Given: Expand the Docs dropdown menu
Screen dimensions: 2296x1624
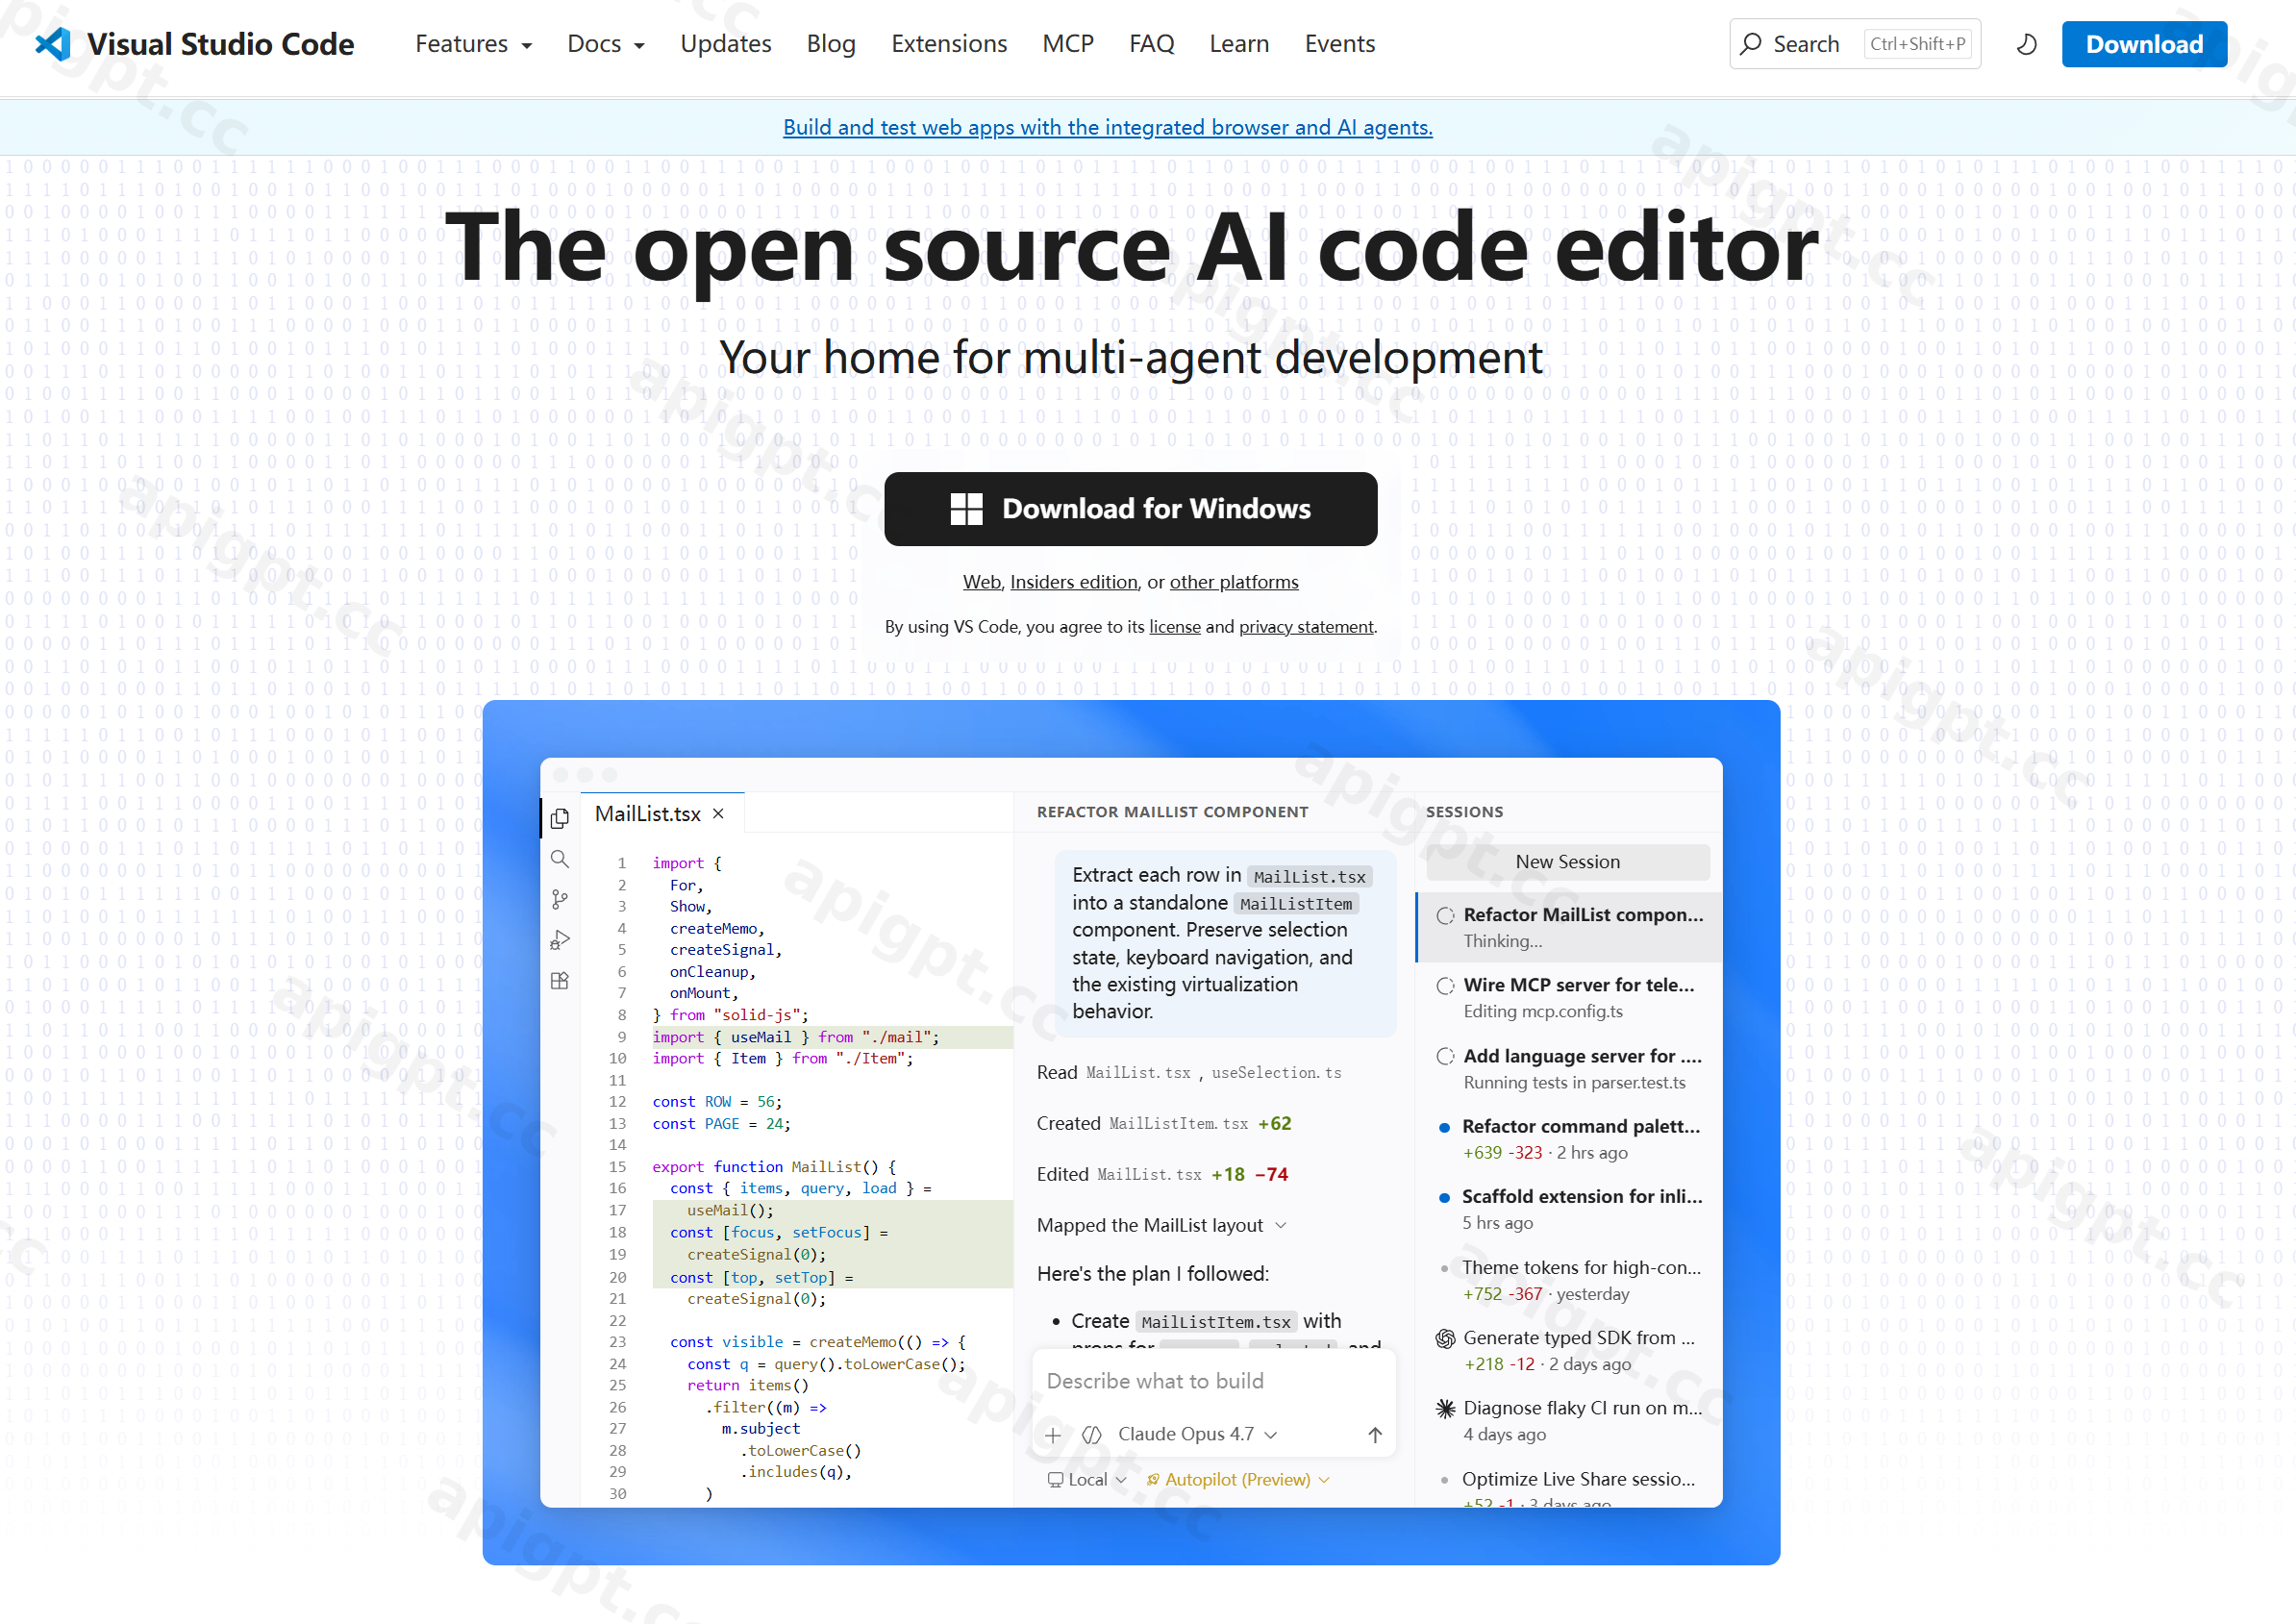Looking at the screenshot, I should pos(606,44).
